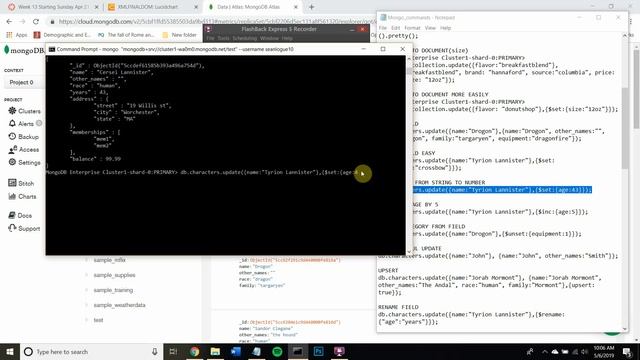The height and width of the screenshot is (360, 640).
Task: Open File Explorer from the taskbar
Action: (215, 351)
